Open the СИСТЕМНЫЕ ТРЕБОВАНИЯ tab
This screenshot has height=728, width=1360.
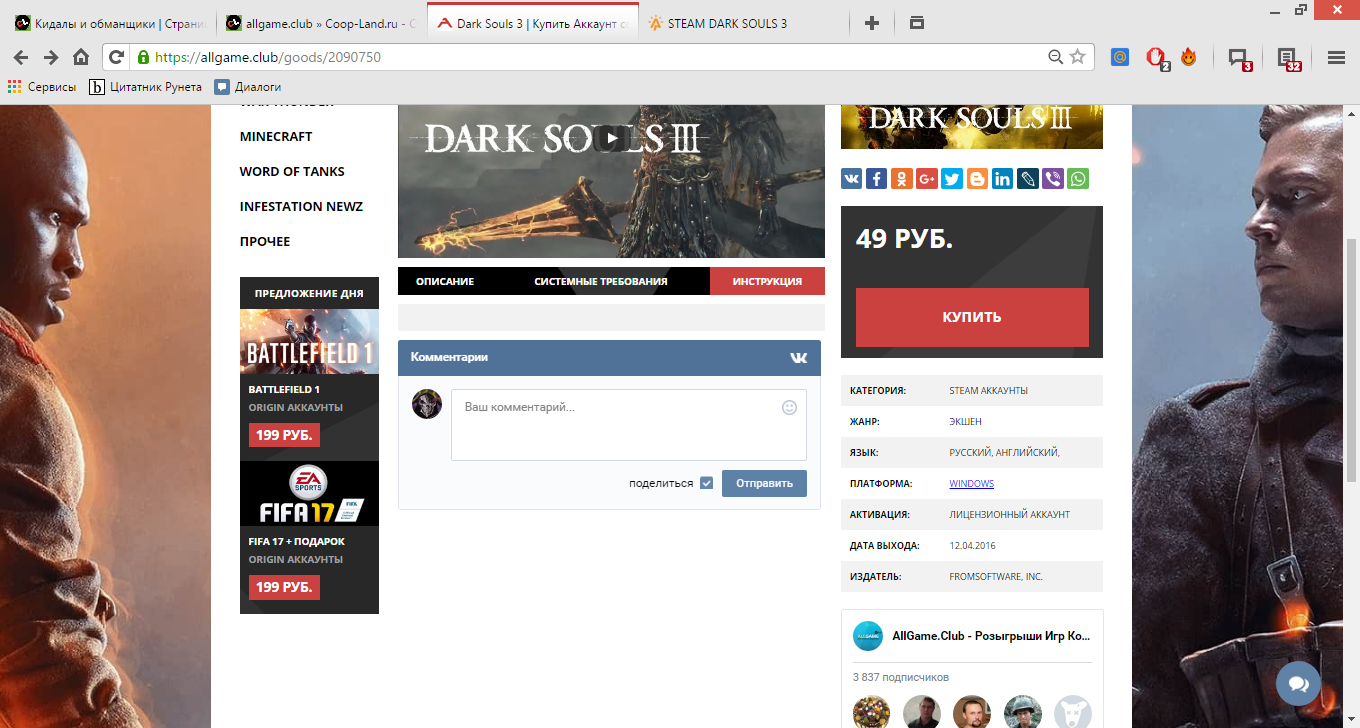(x=600, y=281)
